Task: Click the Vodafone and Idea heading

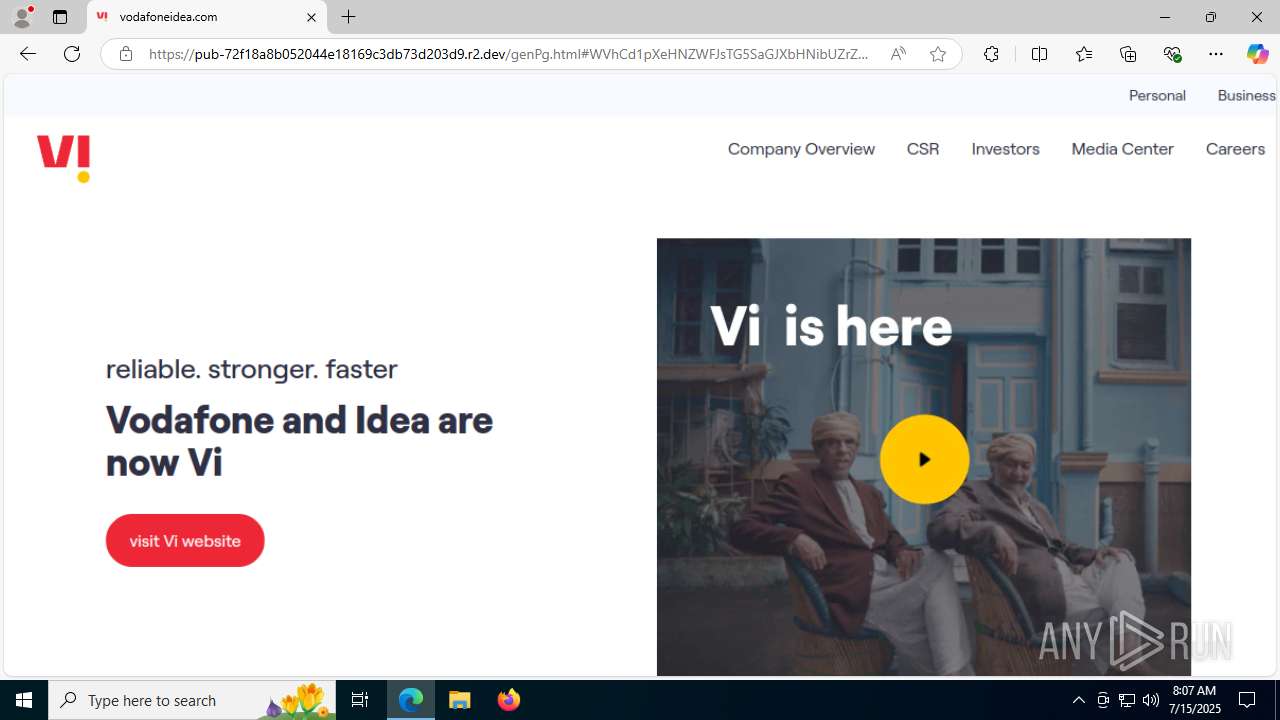Action: pos(299,441)
